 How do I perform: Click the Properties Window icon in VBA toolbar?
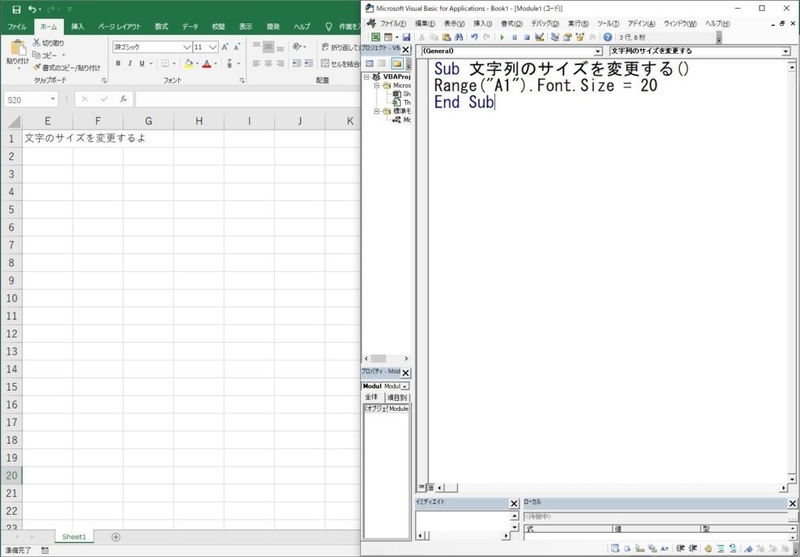tap(567, 37)
